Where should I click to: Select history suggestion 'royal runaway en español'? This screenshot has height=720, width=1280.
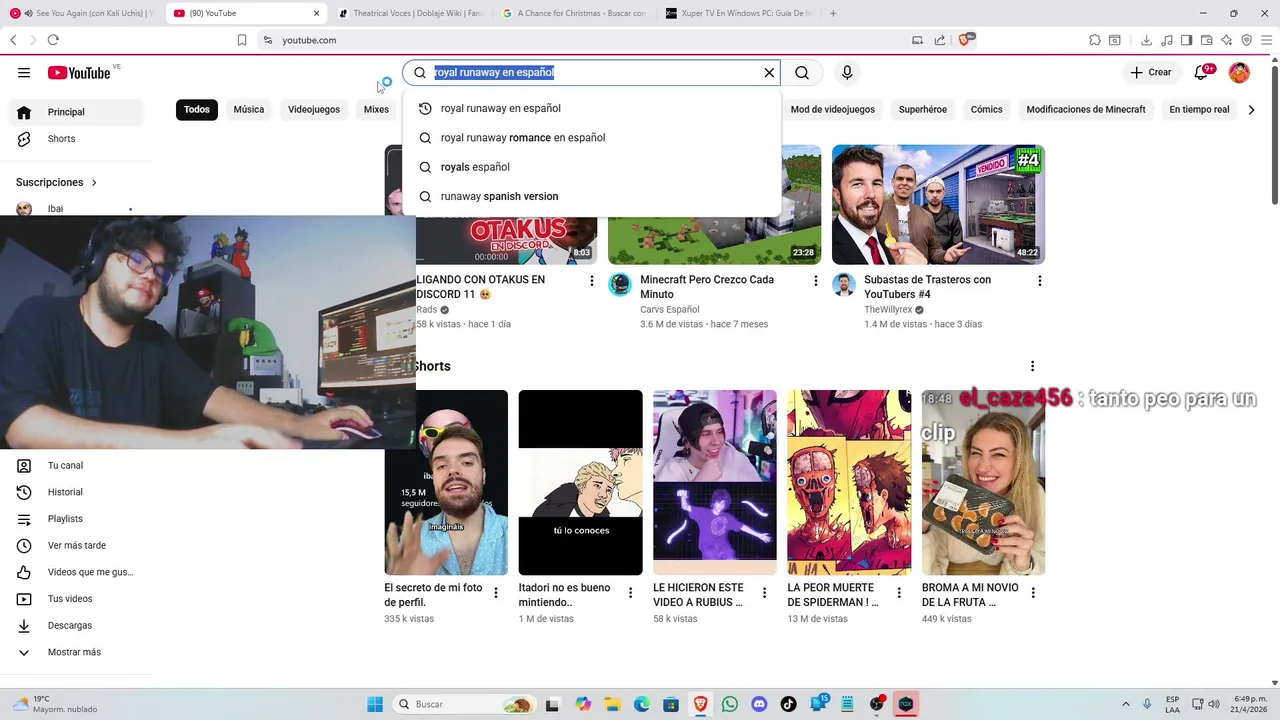click(592, 108)
